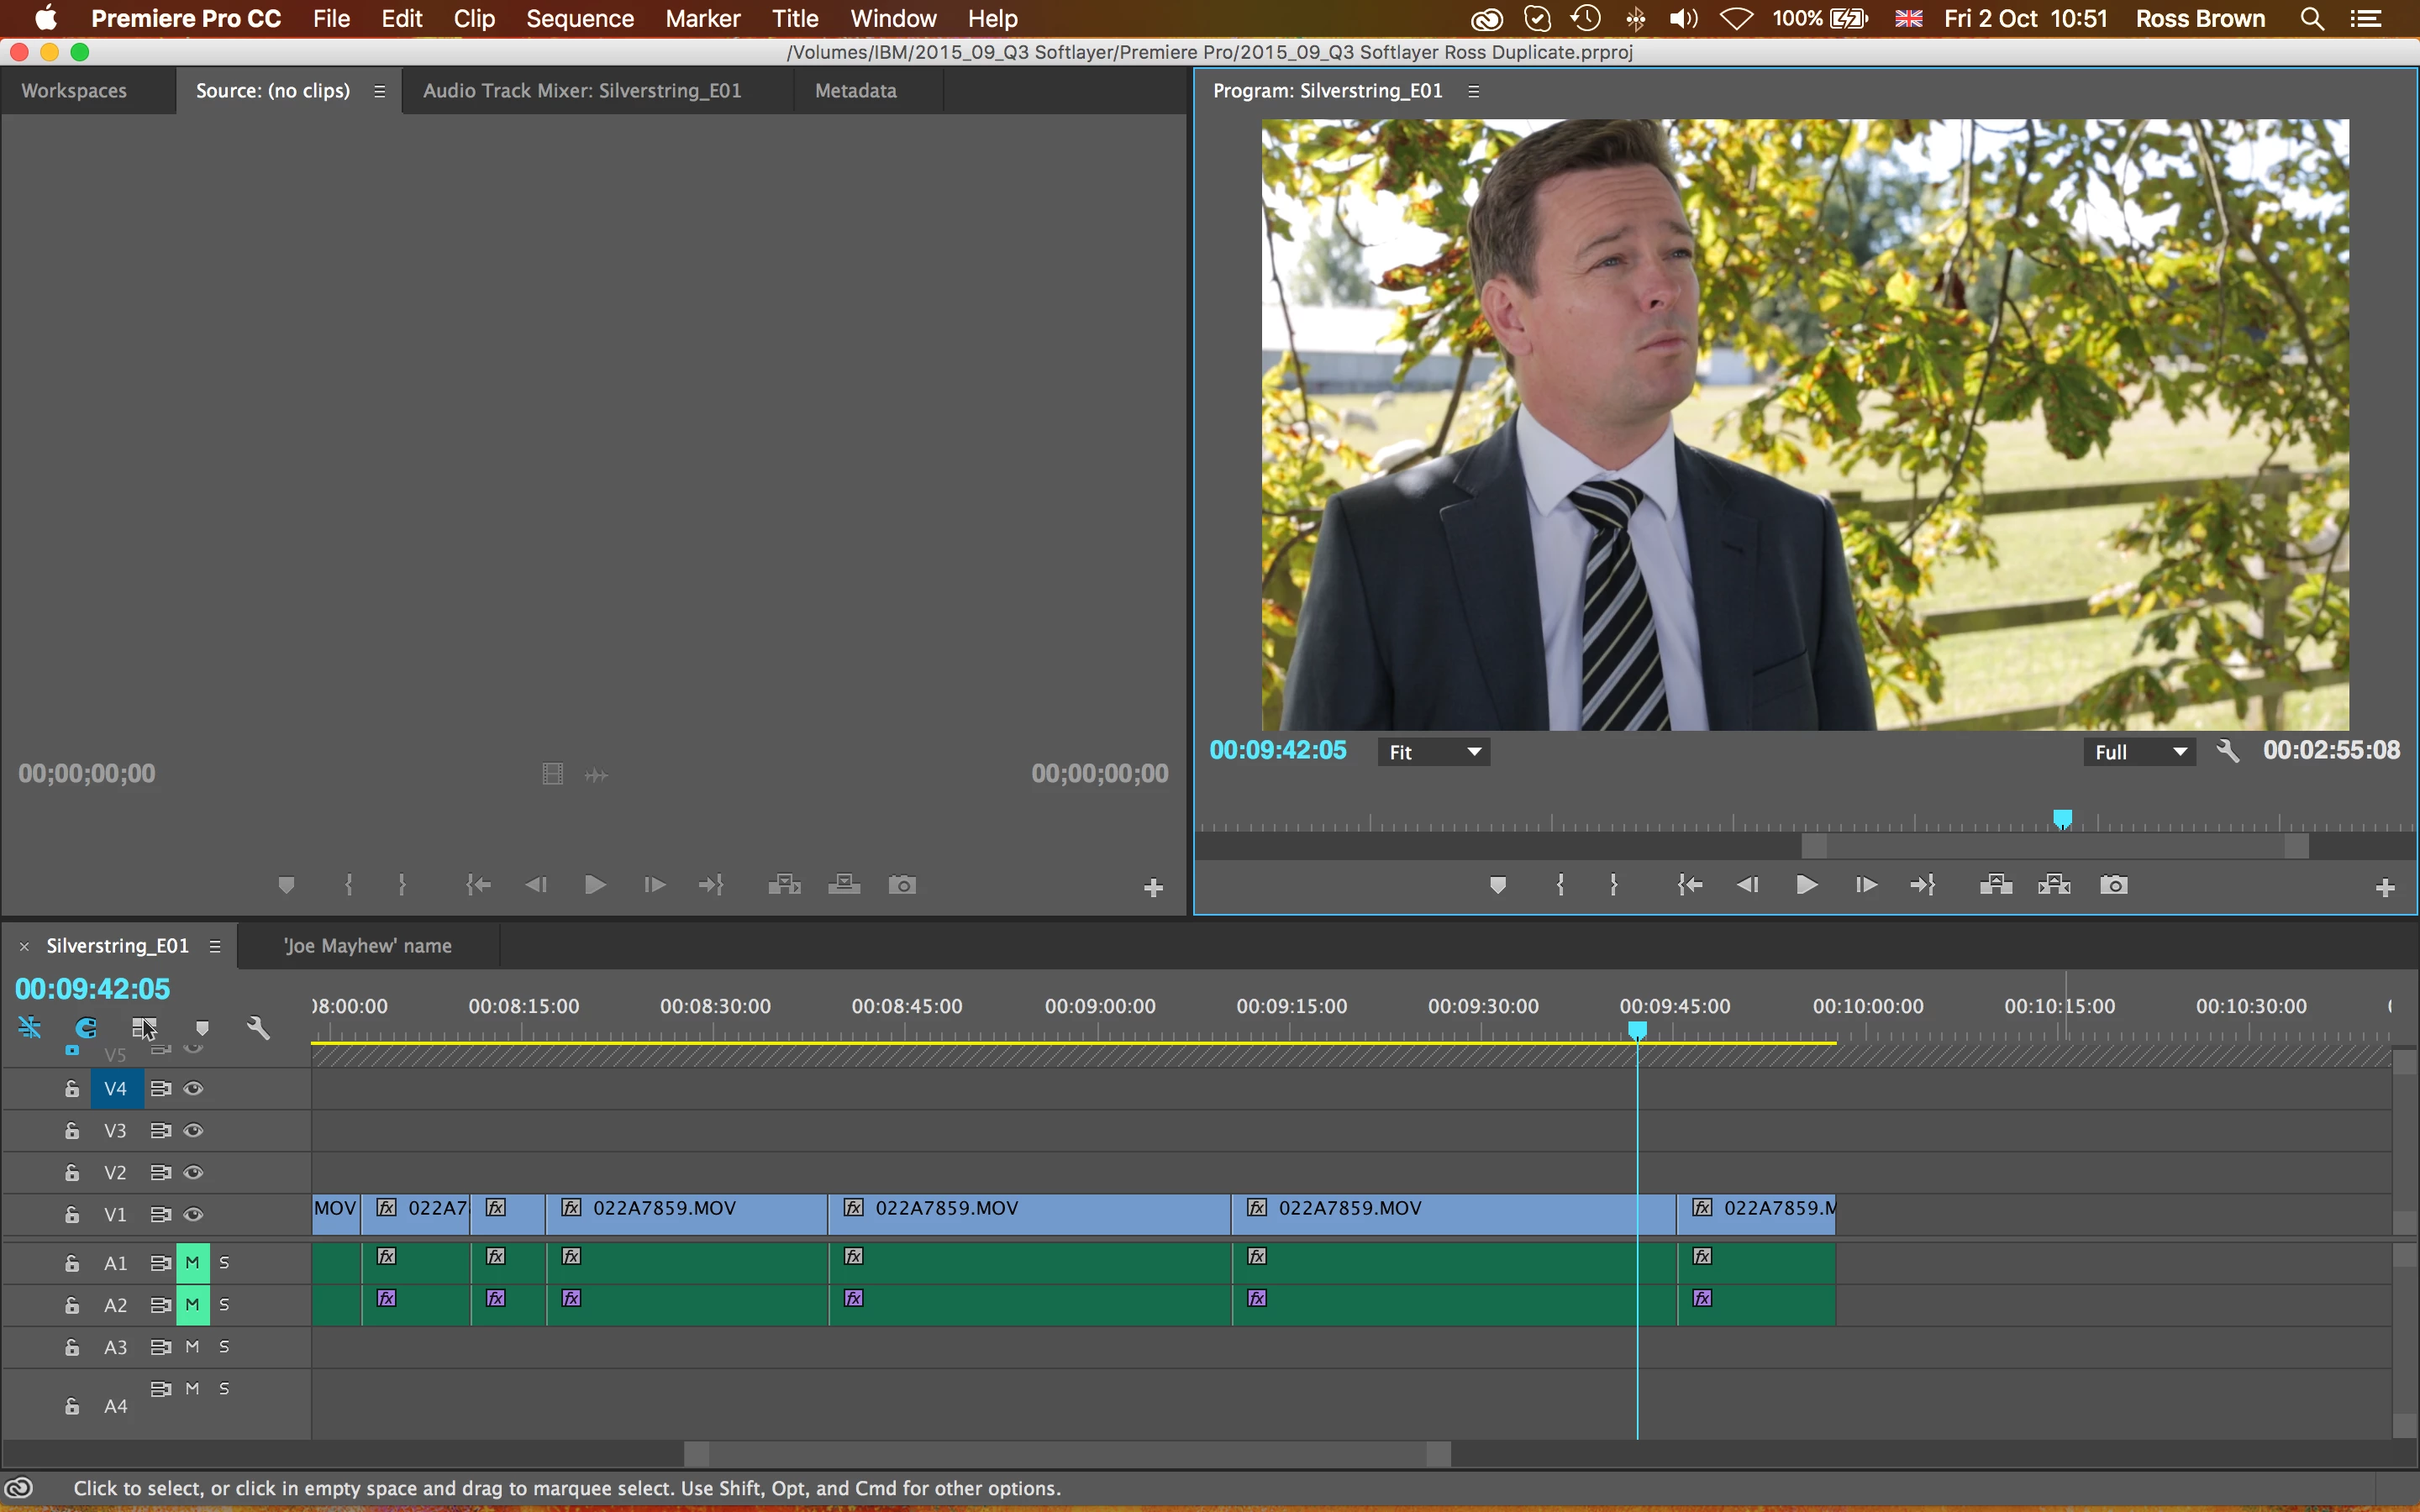Screen dimensions: 2420x1512
Task: Solo audio track A2
Action: pos(224,1304)
